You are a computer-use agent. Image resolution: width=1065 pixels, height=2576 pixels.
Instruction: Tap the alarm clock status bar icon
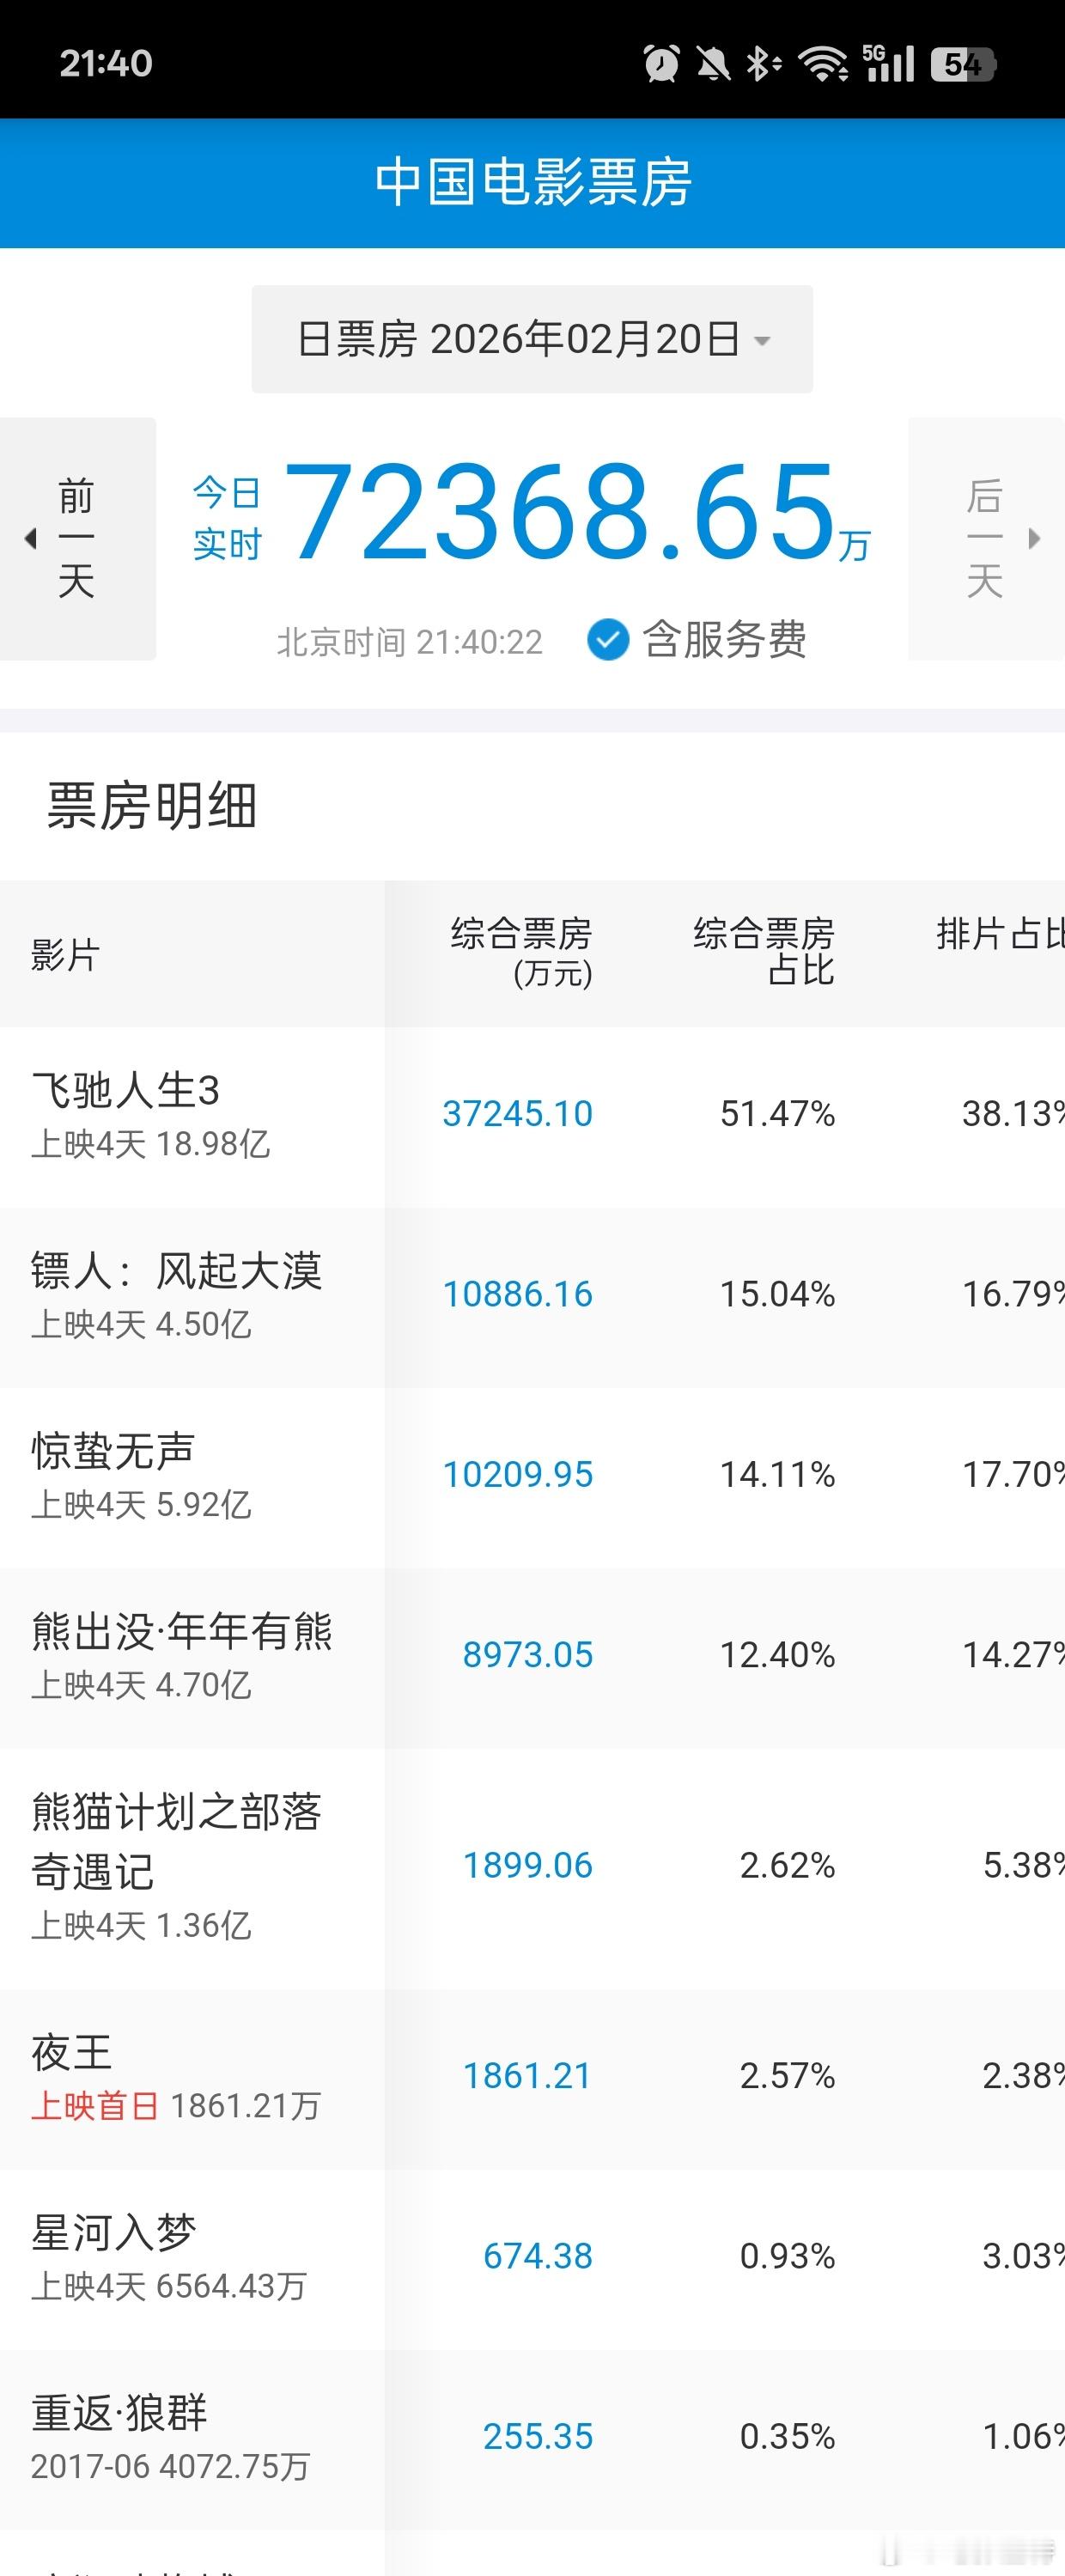pos(660,62)
